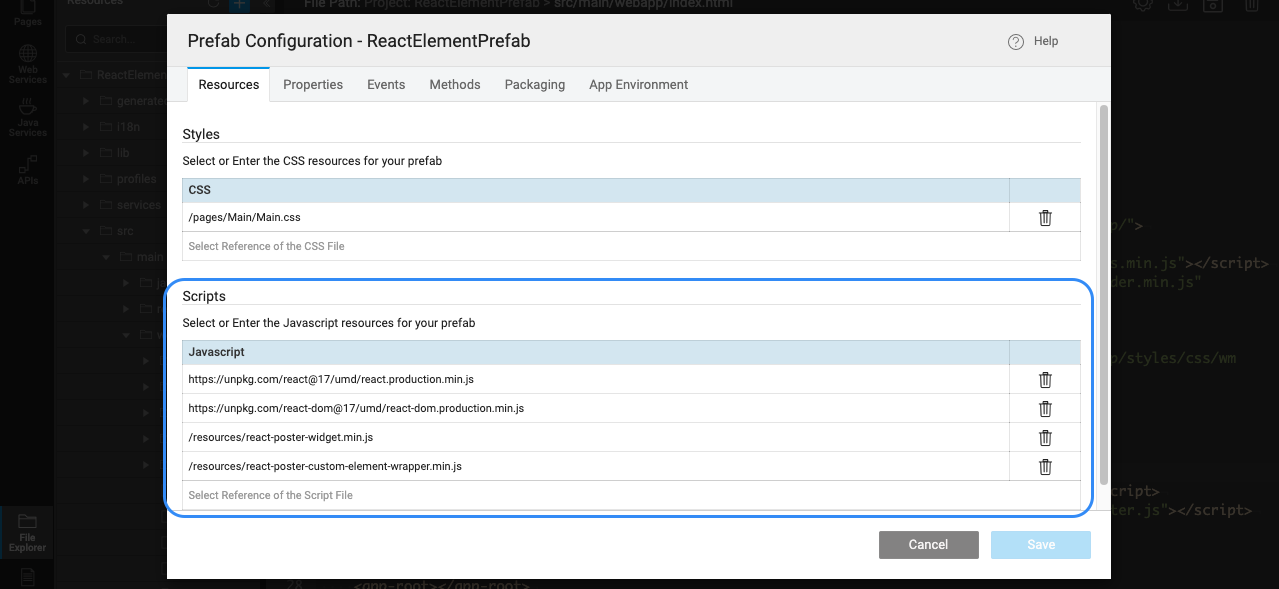
Task: Click the Cancel button
Action: [x=928, y=545]
